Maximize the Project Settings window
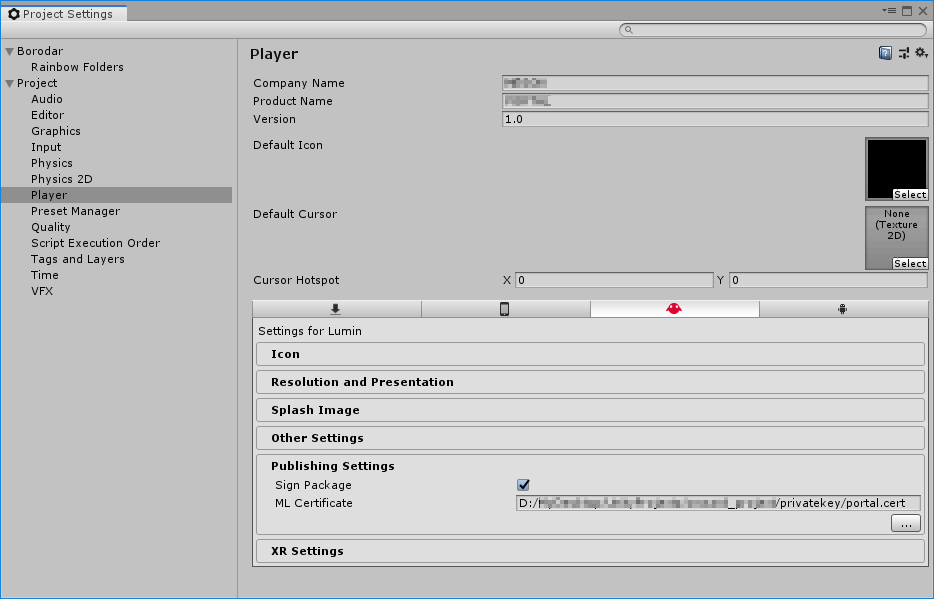The height and width of the screenshot is (599, 934). pos(907,11)
